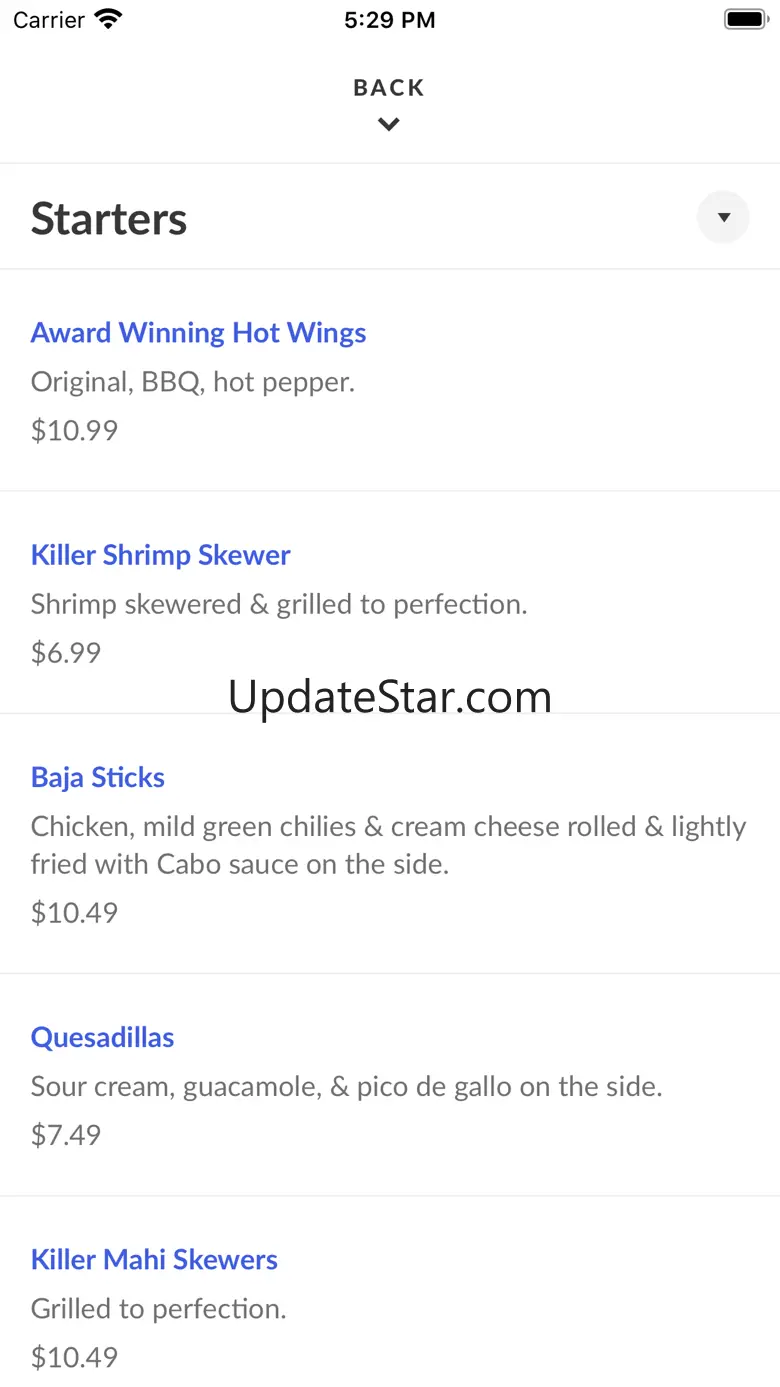Screen dimensions: 780x1387
Task: Tap the Wi-Fi status icon
Action: coord(108,19)
